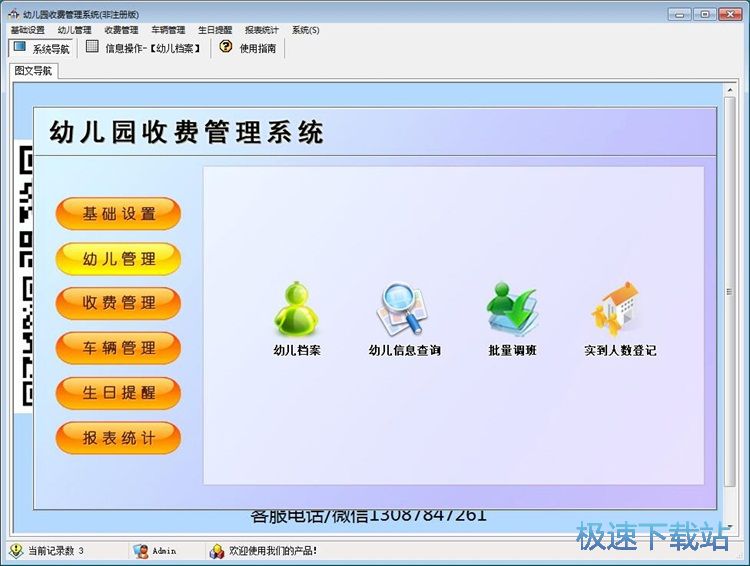Open the 幼儿管理 menu
Screen dimensions: 750x566
click(74, 30)
